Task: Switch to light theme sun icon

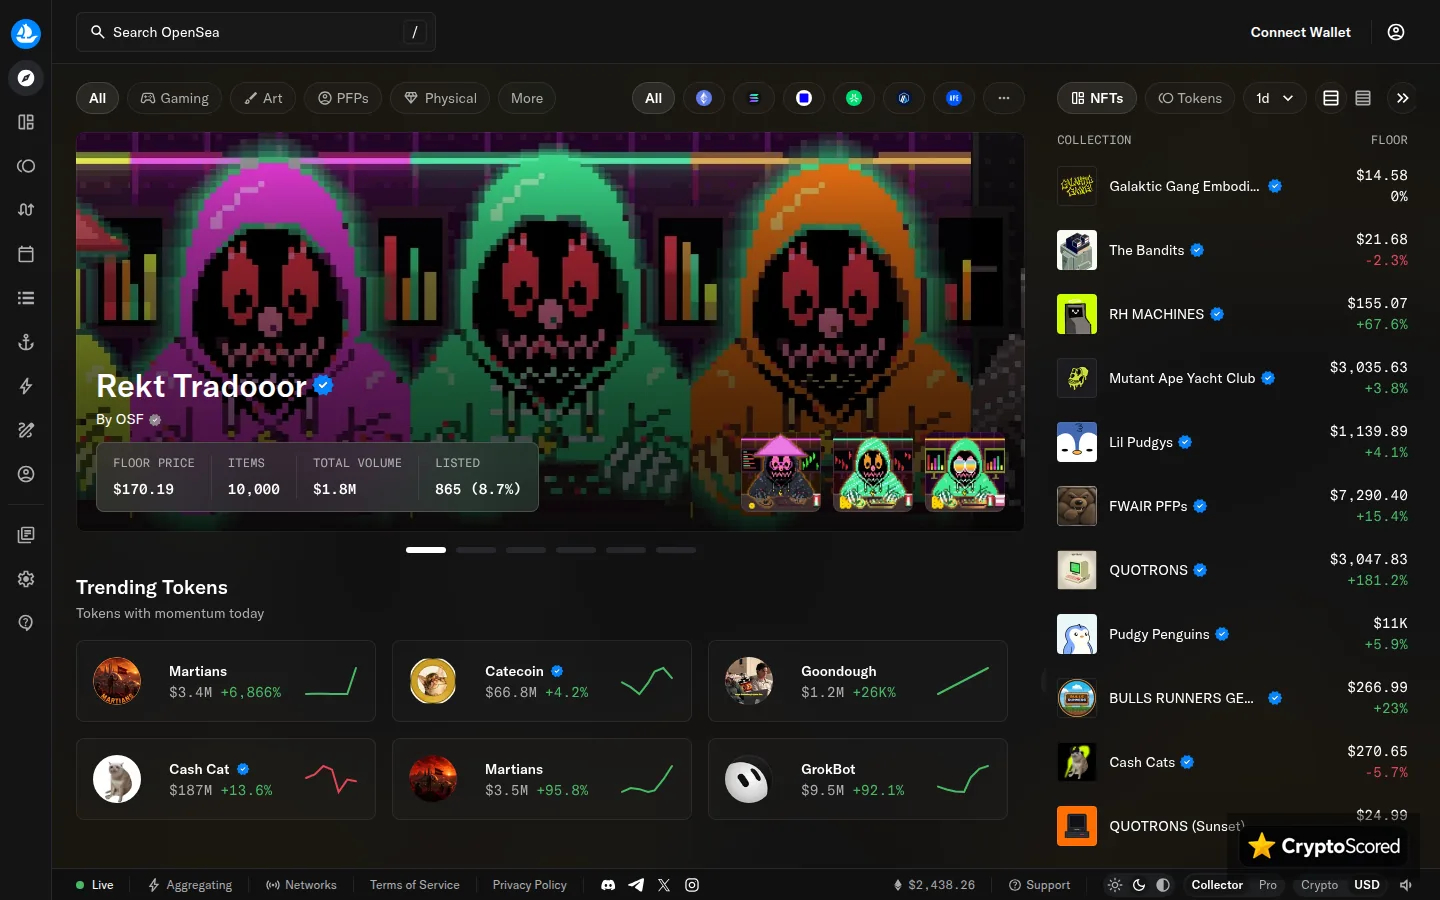Action: point(1115,885)
